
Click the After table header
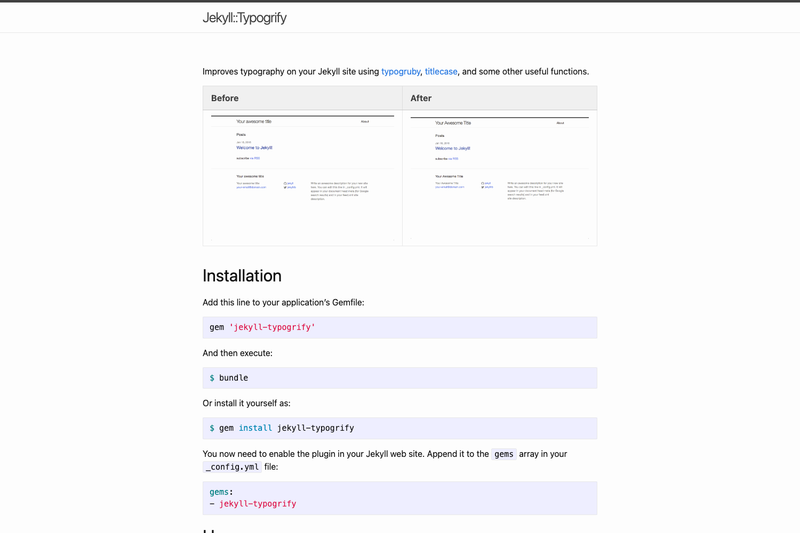click(x=499, y=98)
